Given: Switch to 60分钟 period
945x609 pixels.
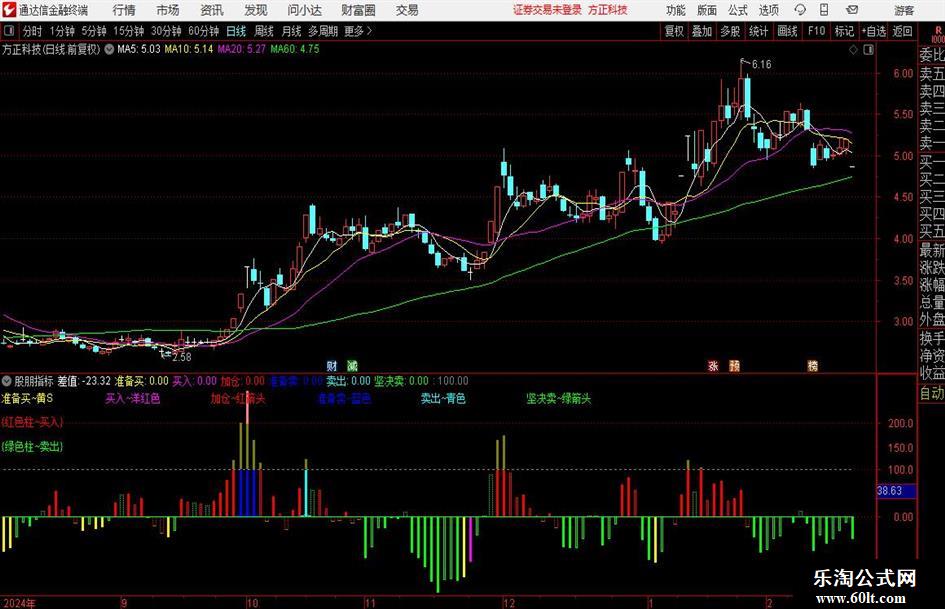Looking at the screenshot, I should click(203, 31).
